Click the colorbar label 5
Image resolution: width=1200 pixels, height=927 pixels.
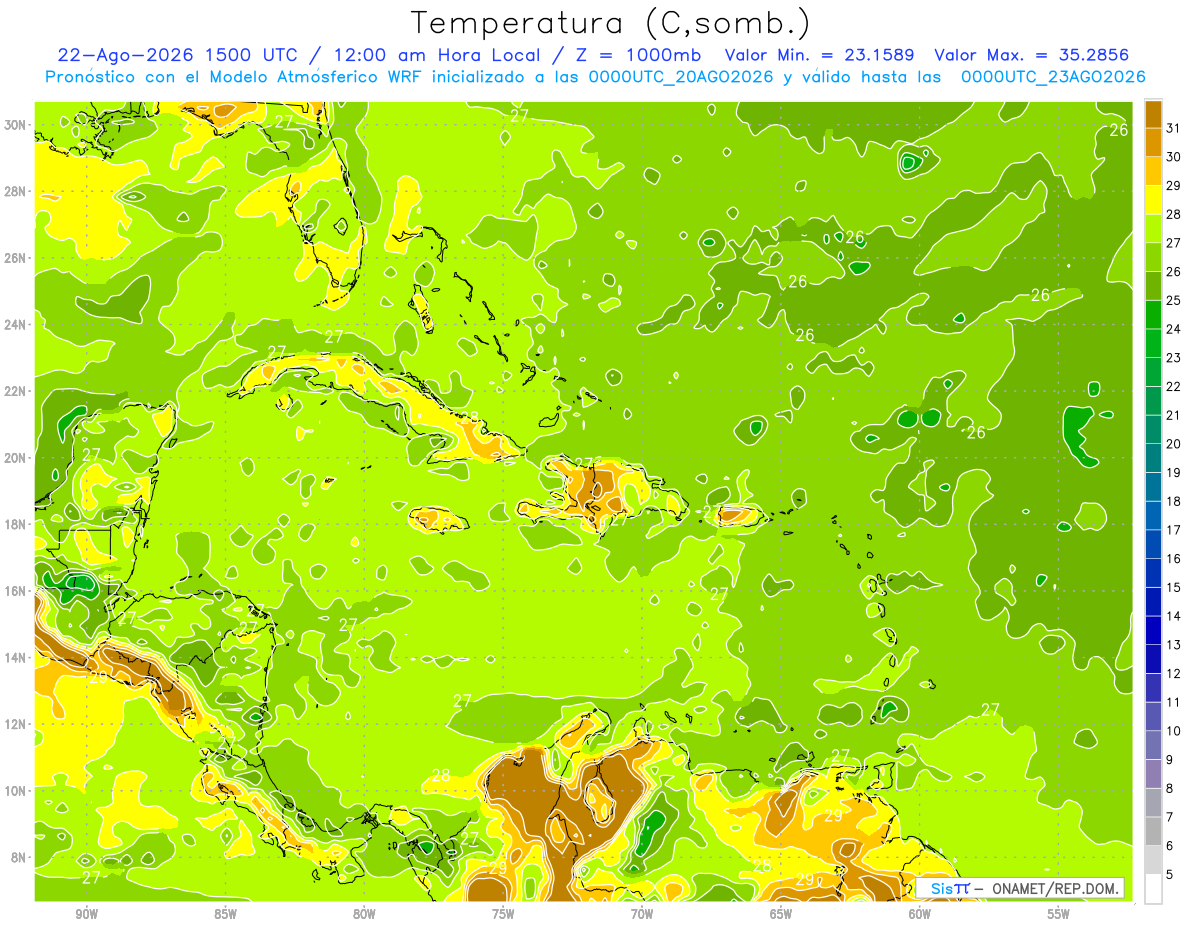(x=1170, y=875)
